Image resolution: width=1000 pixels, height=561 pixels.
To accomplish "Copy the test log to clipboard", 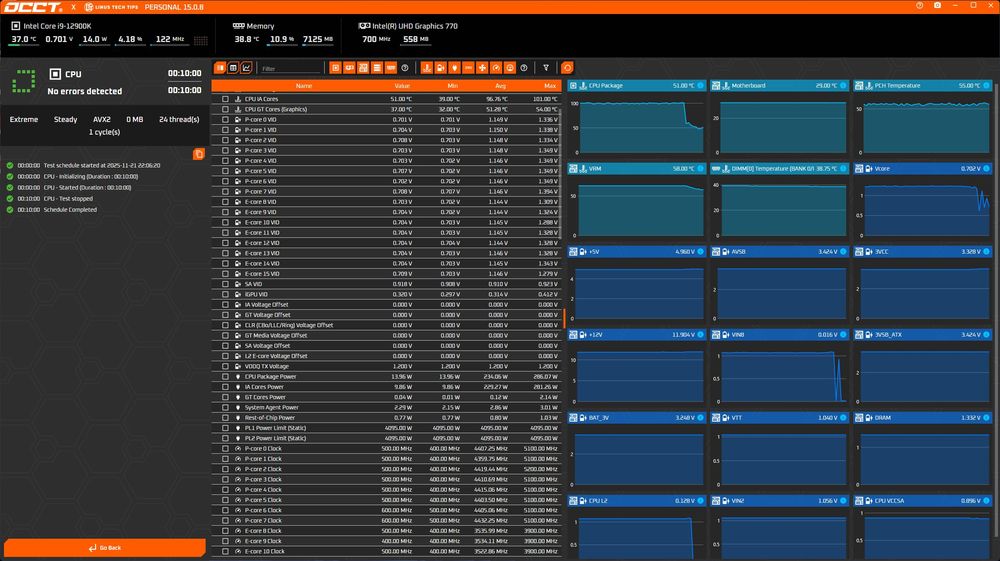I will [199, 154].
